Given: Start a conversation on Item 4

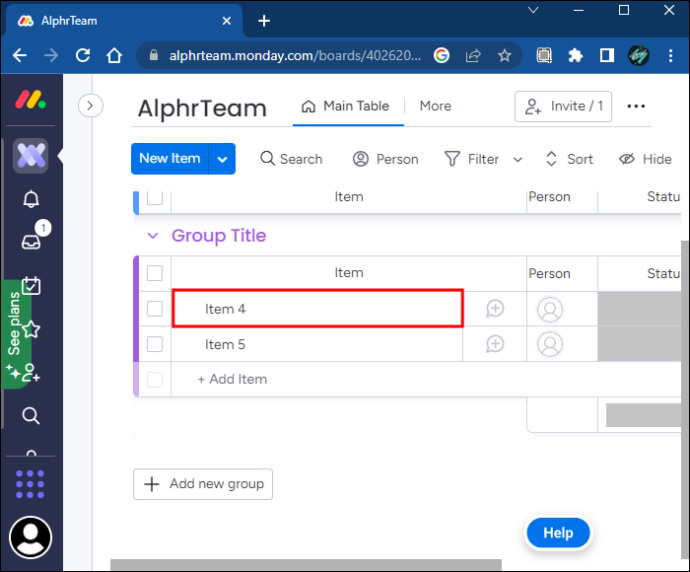Looking at the screenshot, I should pos(495,308).
